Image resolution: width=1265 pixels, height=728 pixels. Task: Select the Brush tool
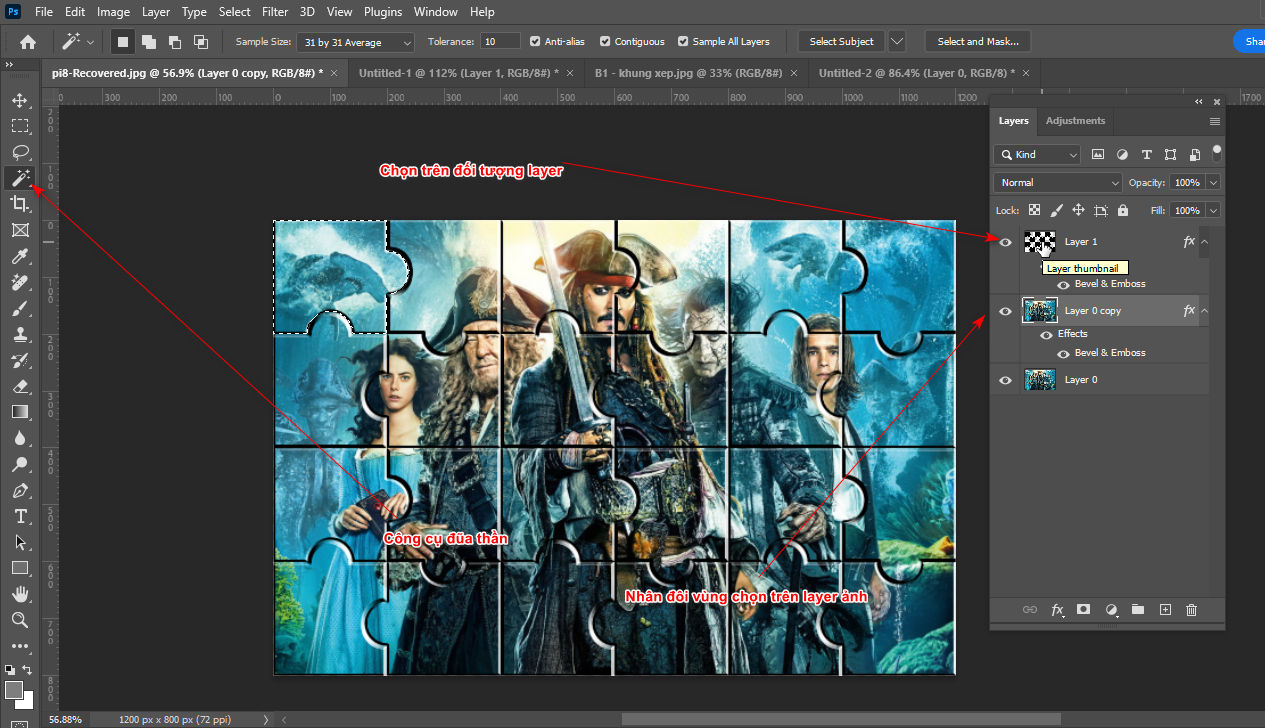coord(20,309)
